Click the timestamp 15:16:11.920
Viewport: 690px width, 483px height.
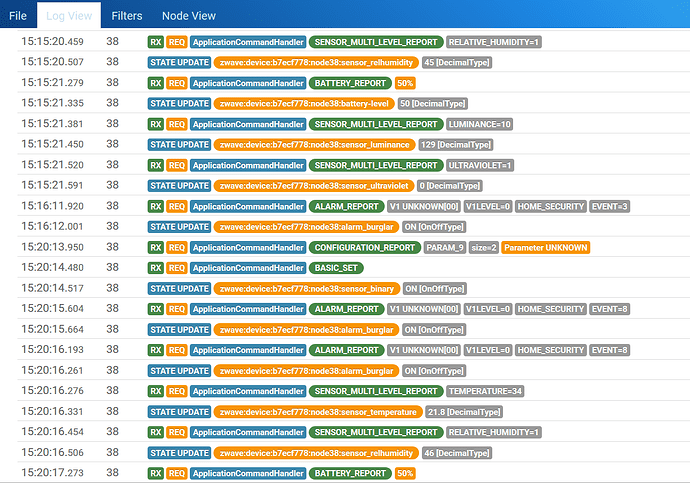pyautogui.click(x=52, y=206)
